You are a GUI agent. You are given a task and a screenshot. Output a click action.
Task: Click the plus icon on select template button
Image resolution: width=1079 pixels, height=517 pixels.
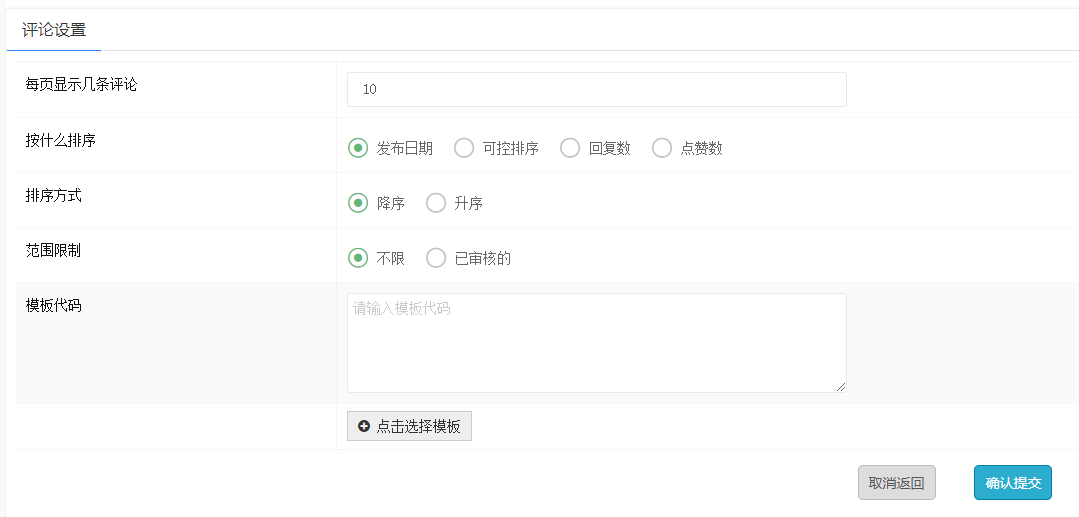click(364, 426)
